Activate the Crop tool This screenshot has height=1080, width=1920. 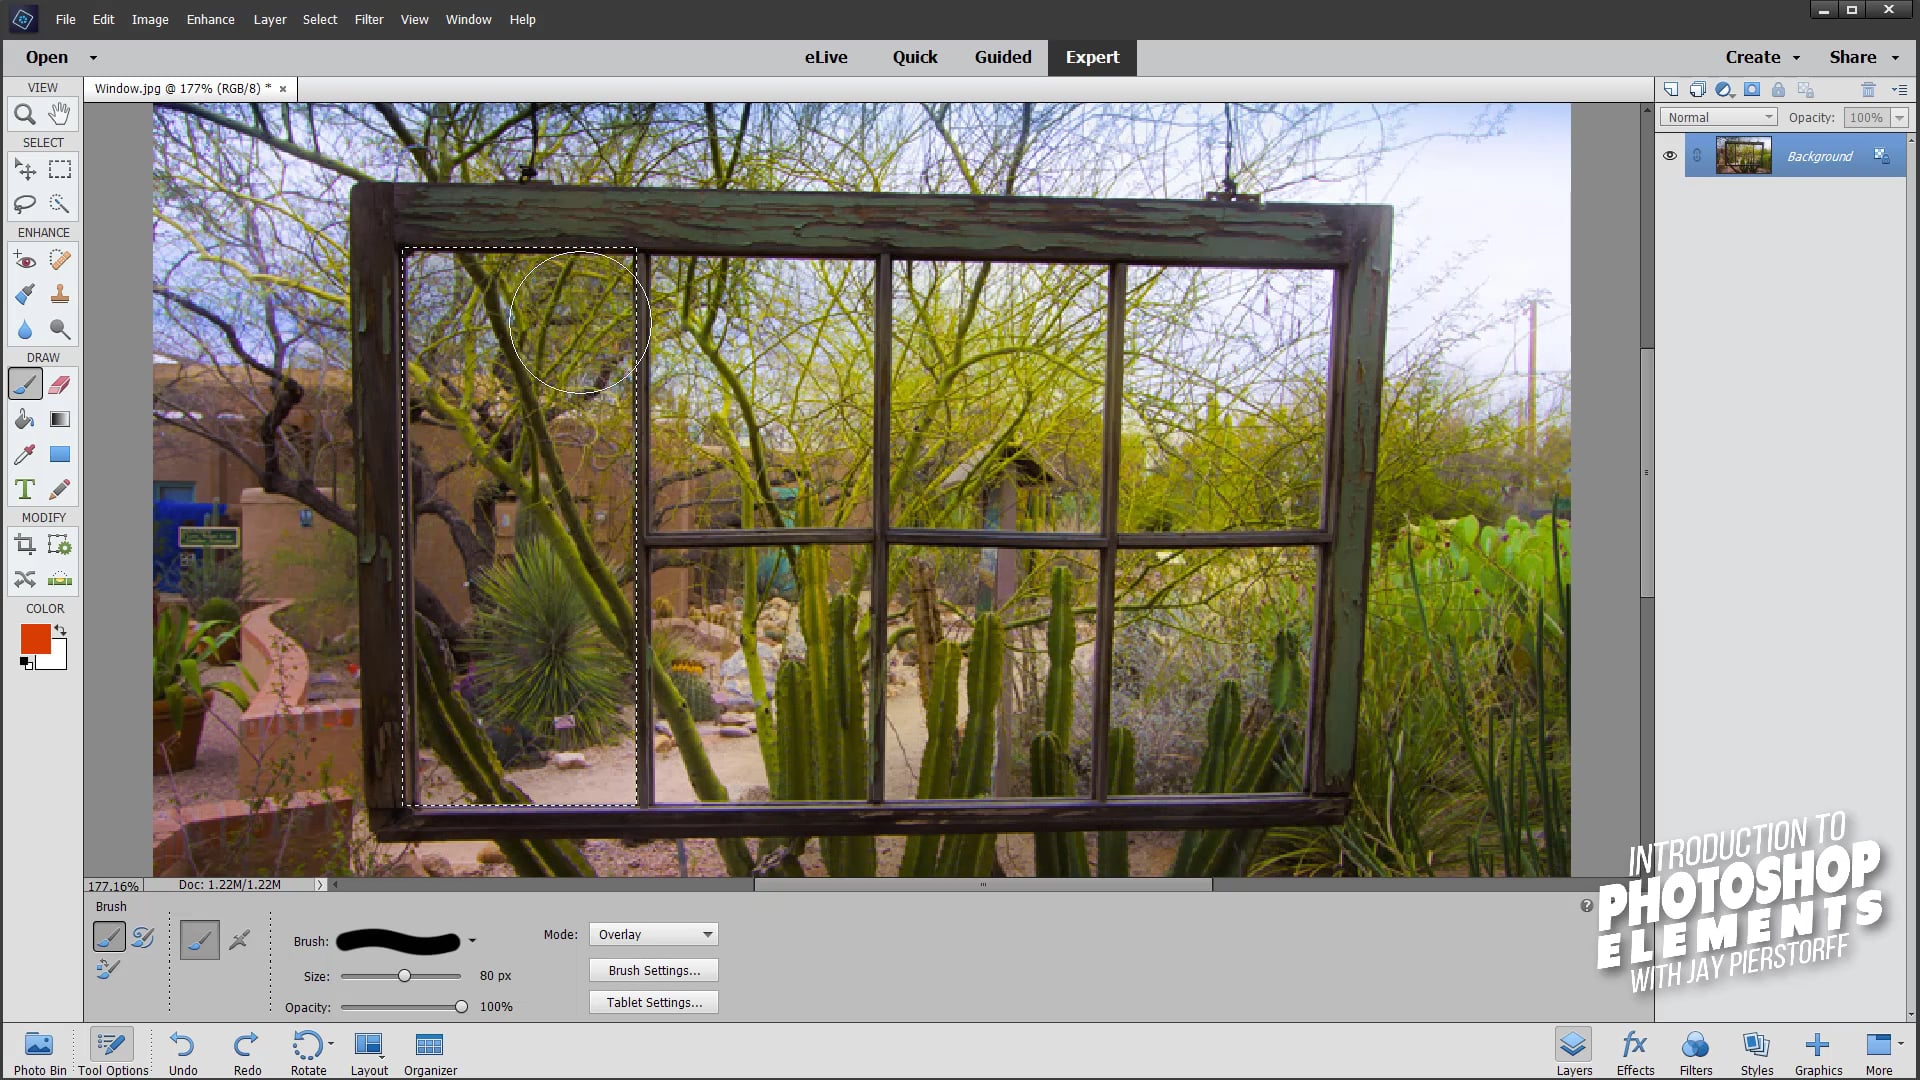25,545
